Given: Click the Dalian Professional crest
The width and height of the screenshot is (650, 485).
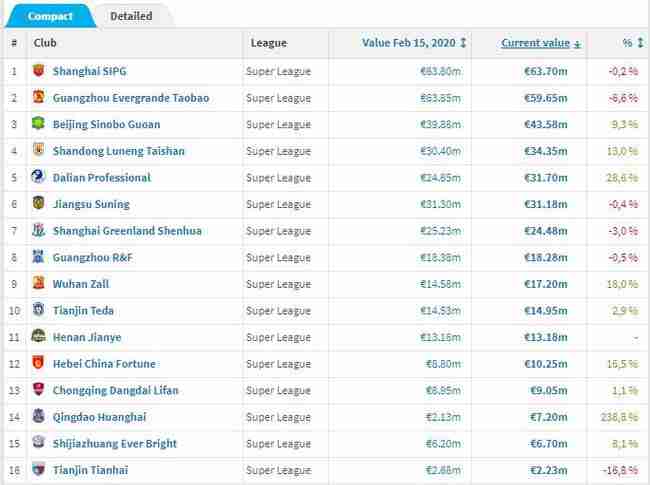Looking at the screenshot, I should [38, 177].
